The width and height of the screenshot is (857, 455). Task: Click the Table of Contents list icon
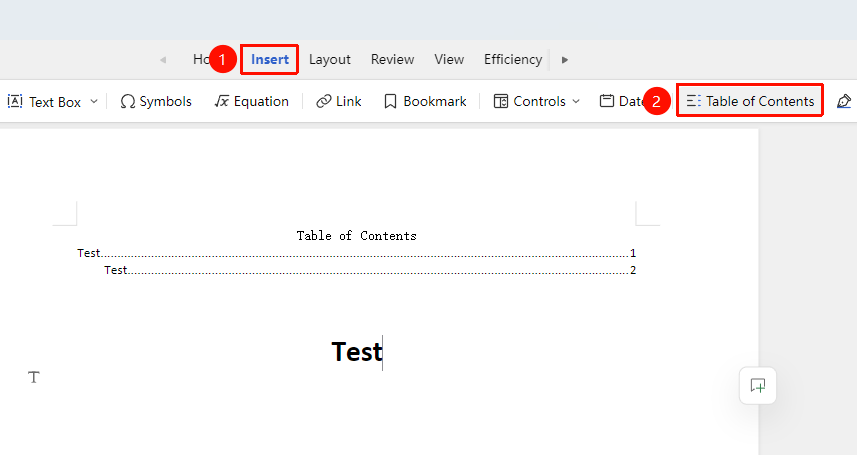pos(694,101)
